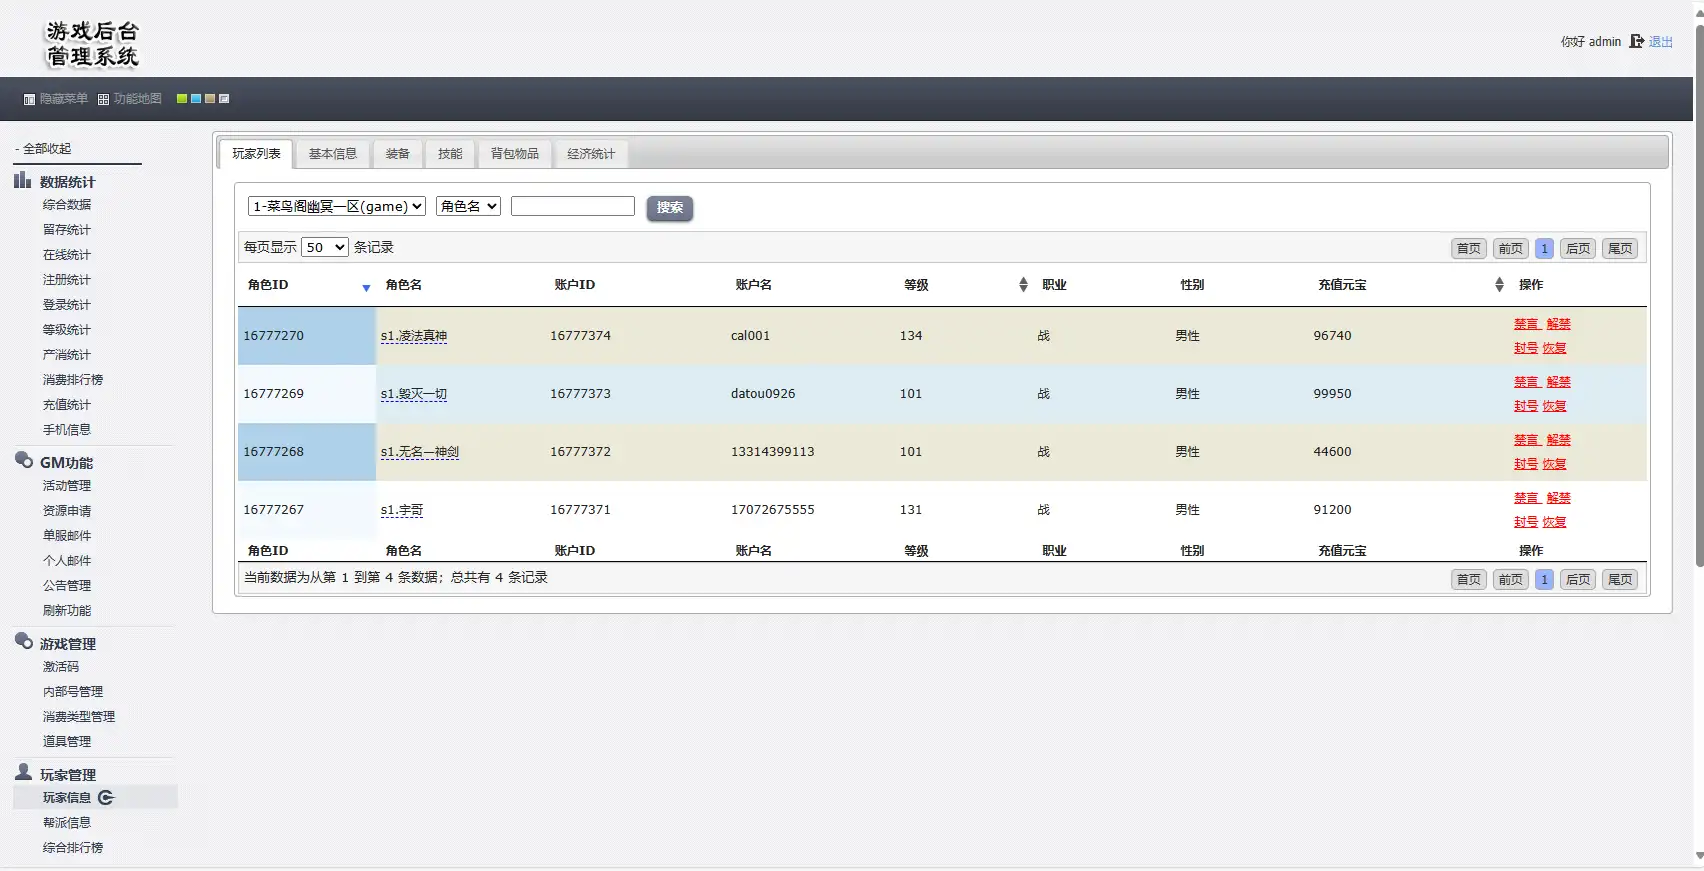
Task: Click the logout icon next to 退出
Action: pyautogui.click(x=1637, y=41)
